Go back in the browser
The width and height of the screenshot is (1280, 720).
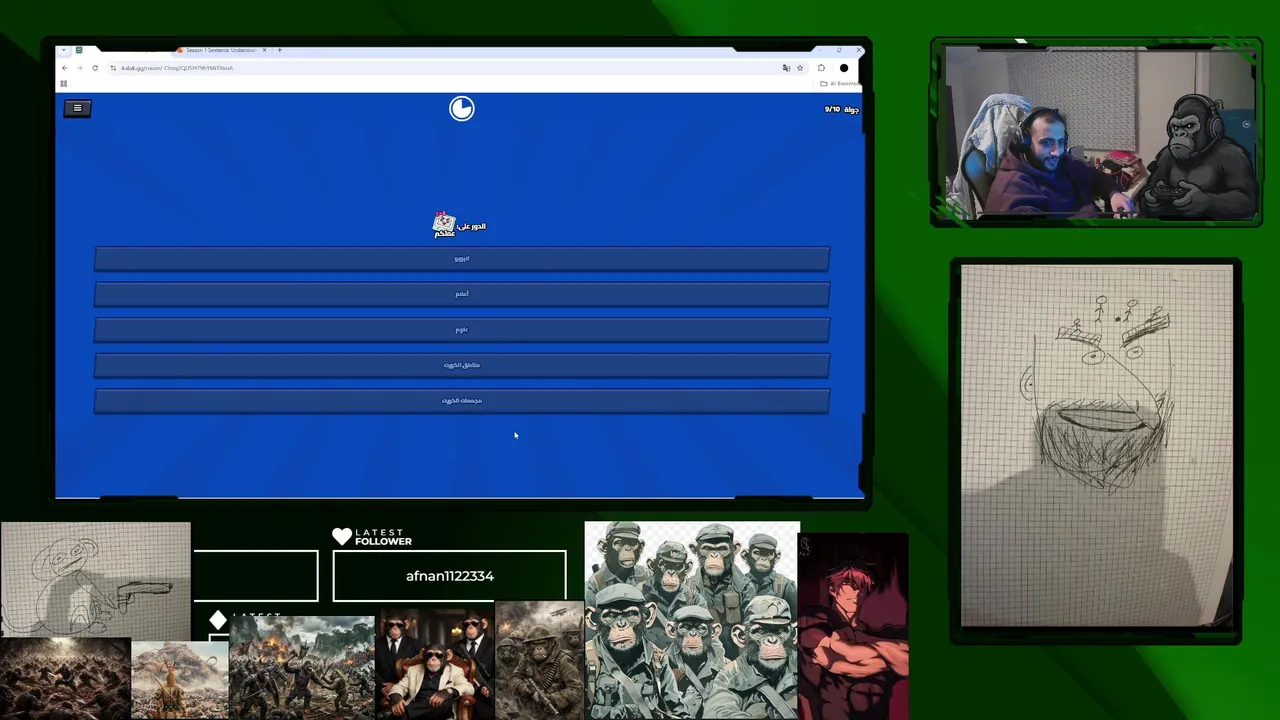click(x=65, y=68)
